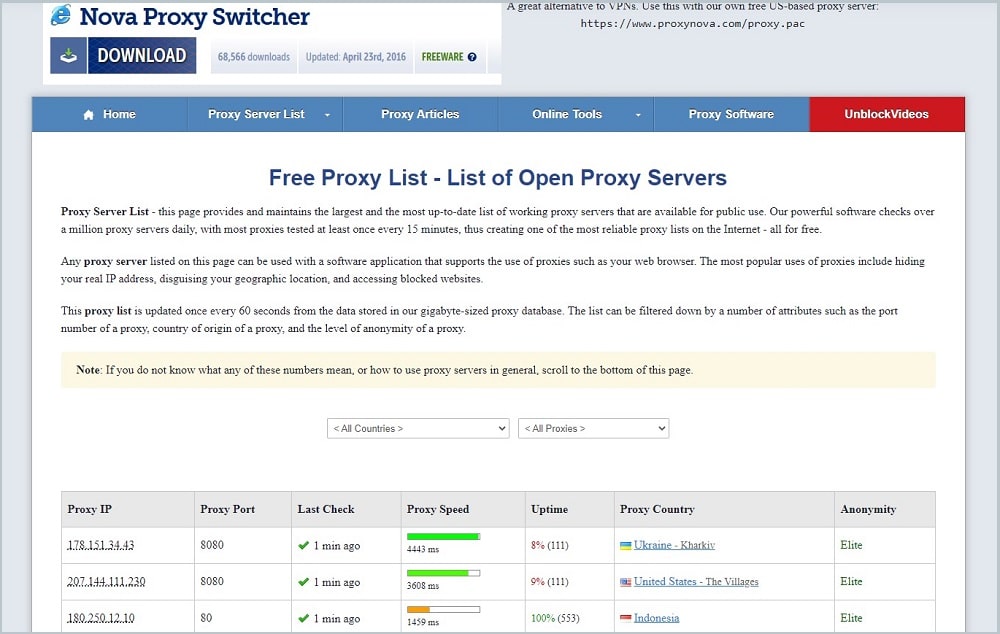Click Elite in the Ukraine row
This screenshot has height=634, width=1000.
click(851, 545)
